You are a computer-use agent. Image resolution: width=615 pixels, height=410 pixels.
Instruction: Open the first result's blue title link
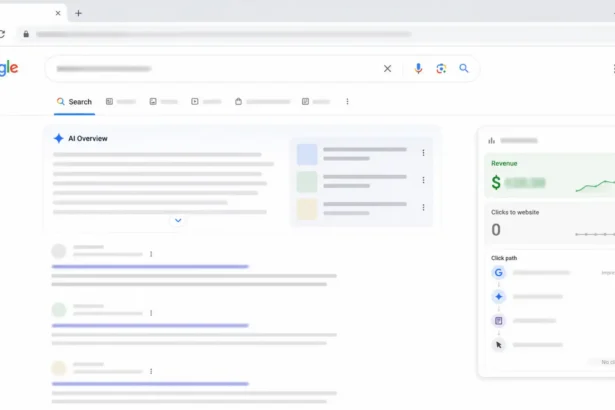(x=150, y=266)
